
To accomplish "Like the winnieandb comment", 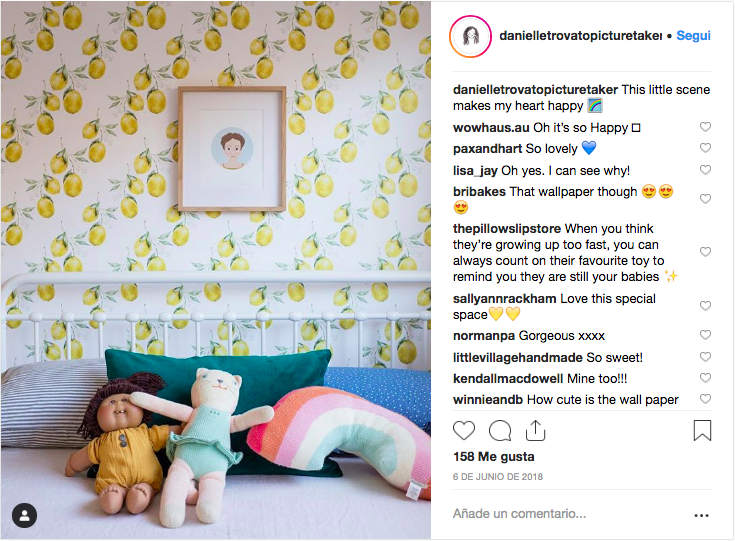I will (705, 399).
